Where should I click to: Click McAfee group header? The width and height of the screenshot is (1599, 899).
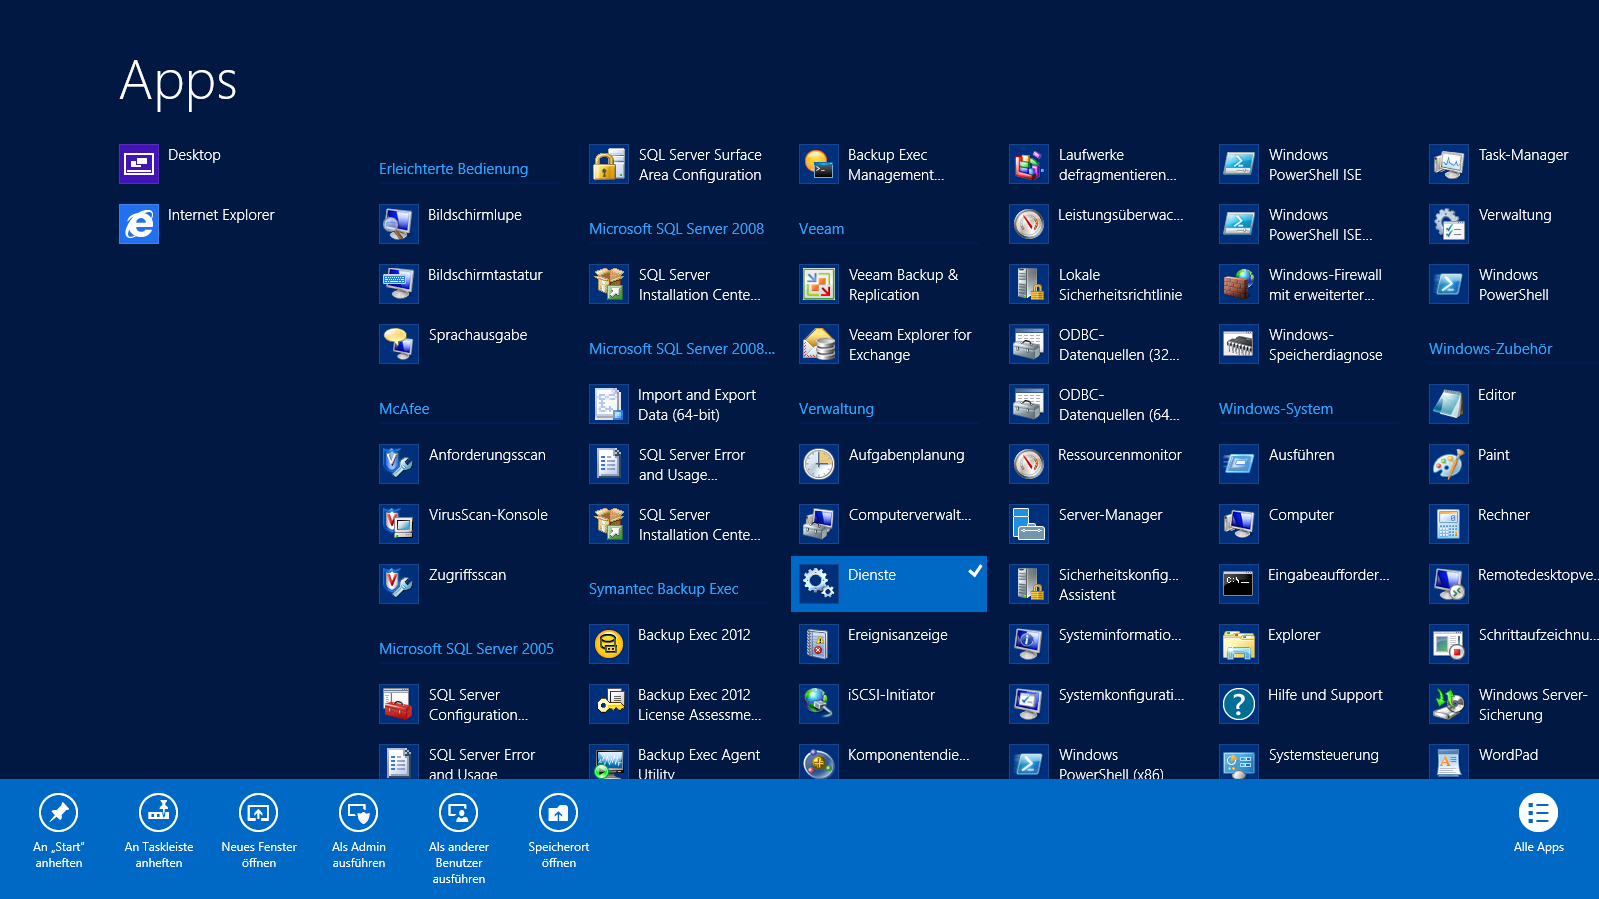(404, 409)
